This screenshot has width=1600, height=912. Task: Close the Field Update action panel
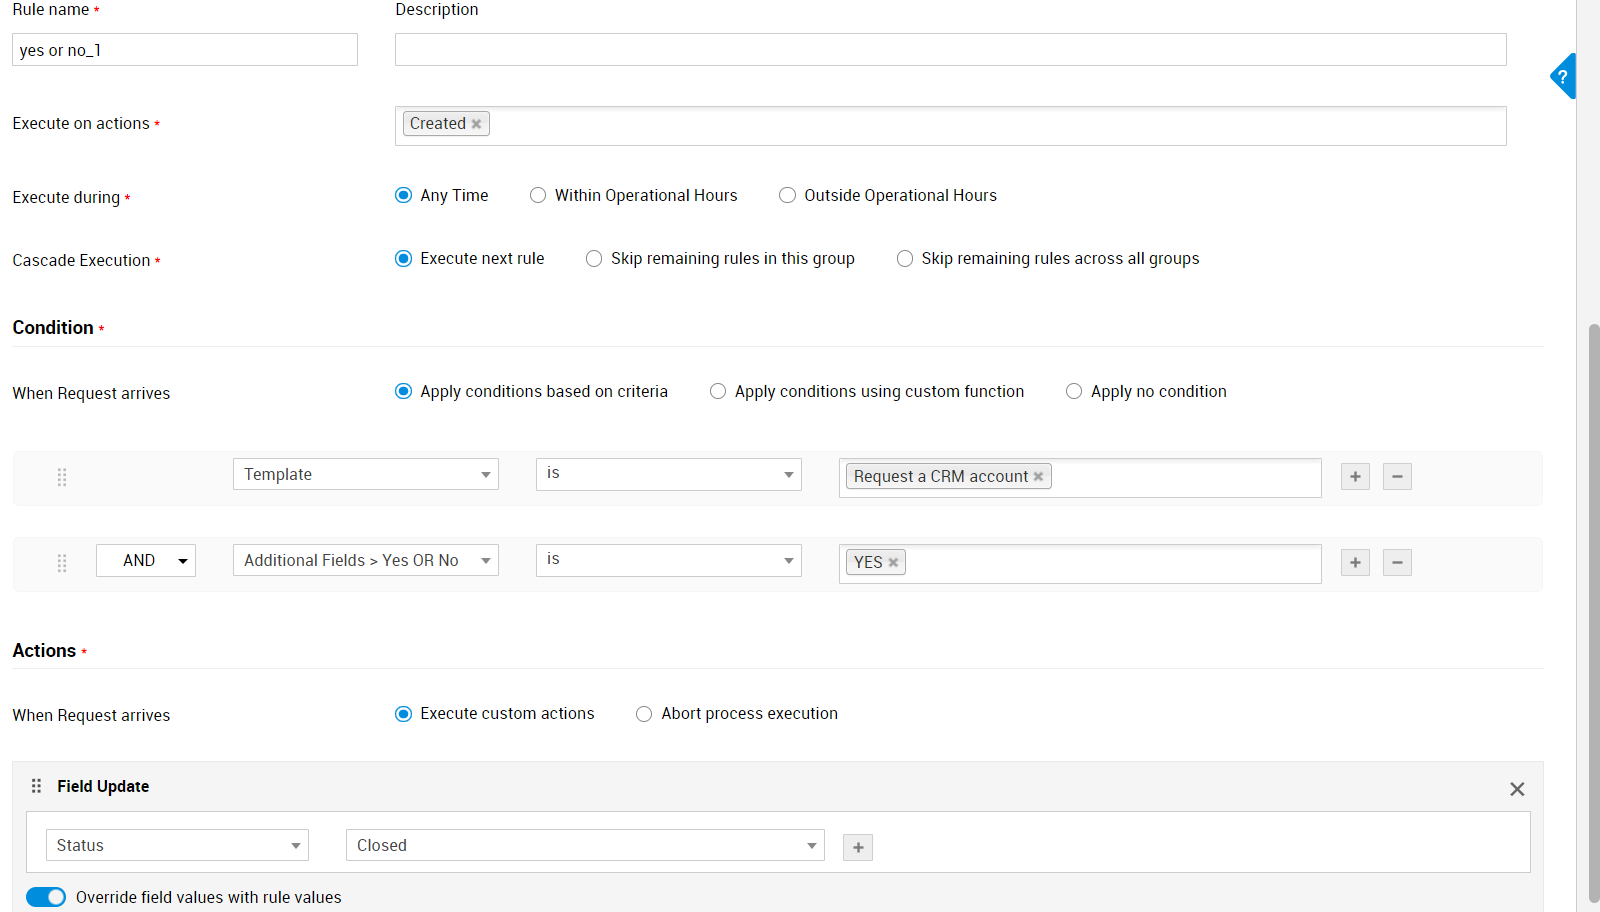[x=1517, y=789]
